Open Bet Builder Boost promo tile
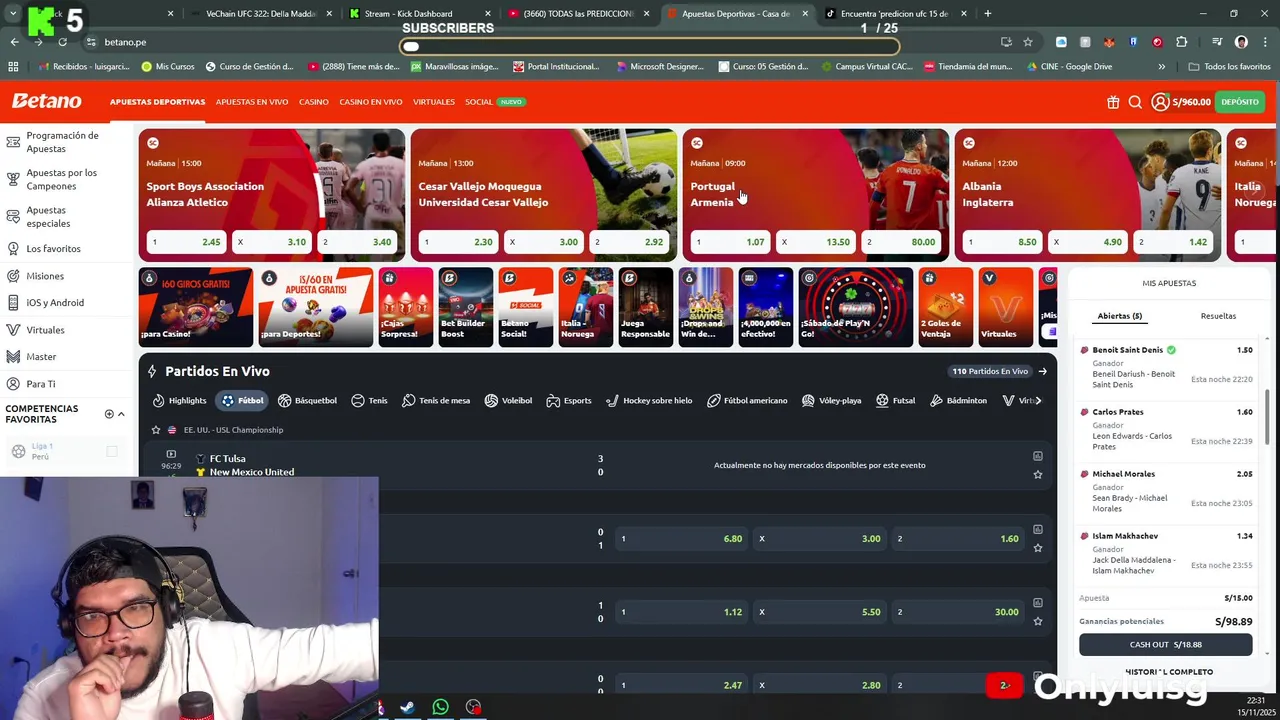This screenshot has height=720, width=1280. (x=466, y=307)
